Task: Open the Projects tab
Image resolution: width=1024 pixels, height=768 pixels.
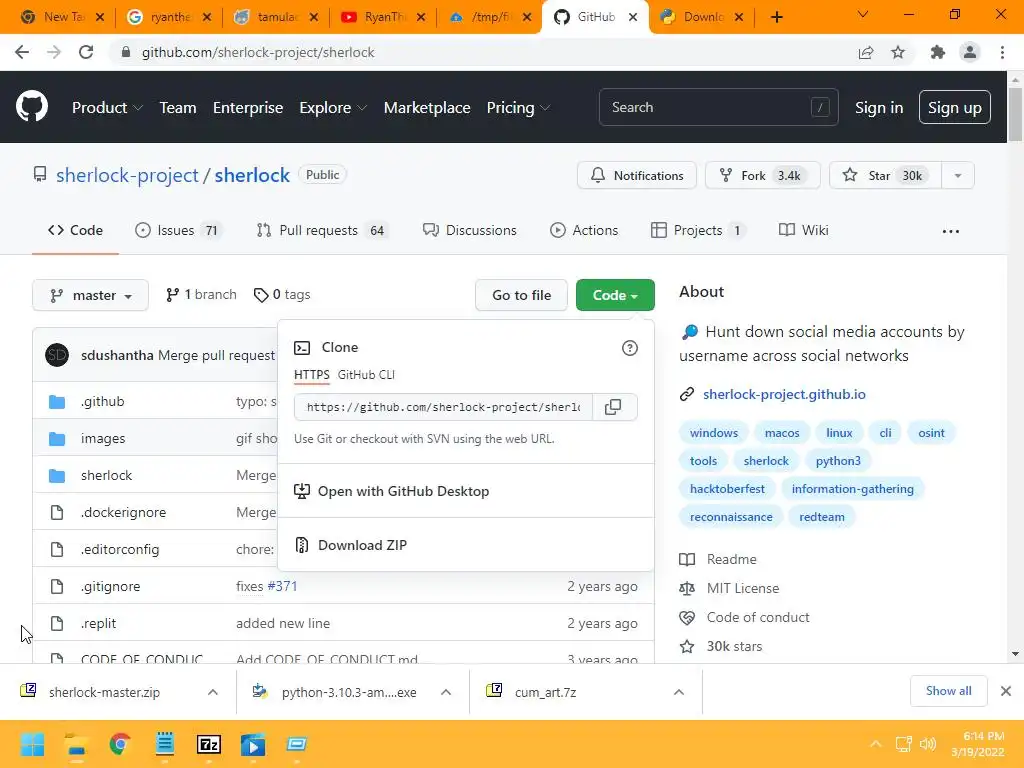Action: [698, 231]
